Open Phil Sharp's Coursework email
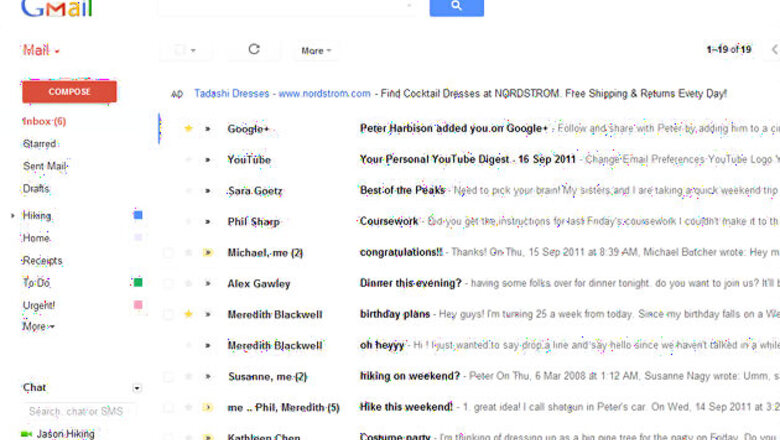Viewport: 780px width, 440px height. coord(389,221)
